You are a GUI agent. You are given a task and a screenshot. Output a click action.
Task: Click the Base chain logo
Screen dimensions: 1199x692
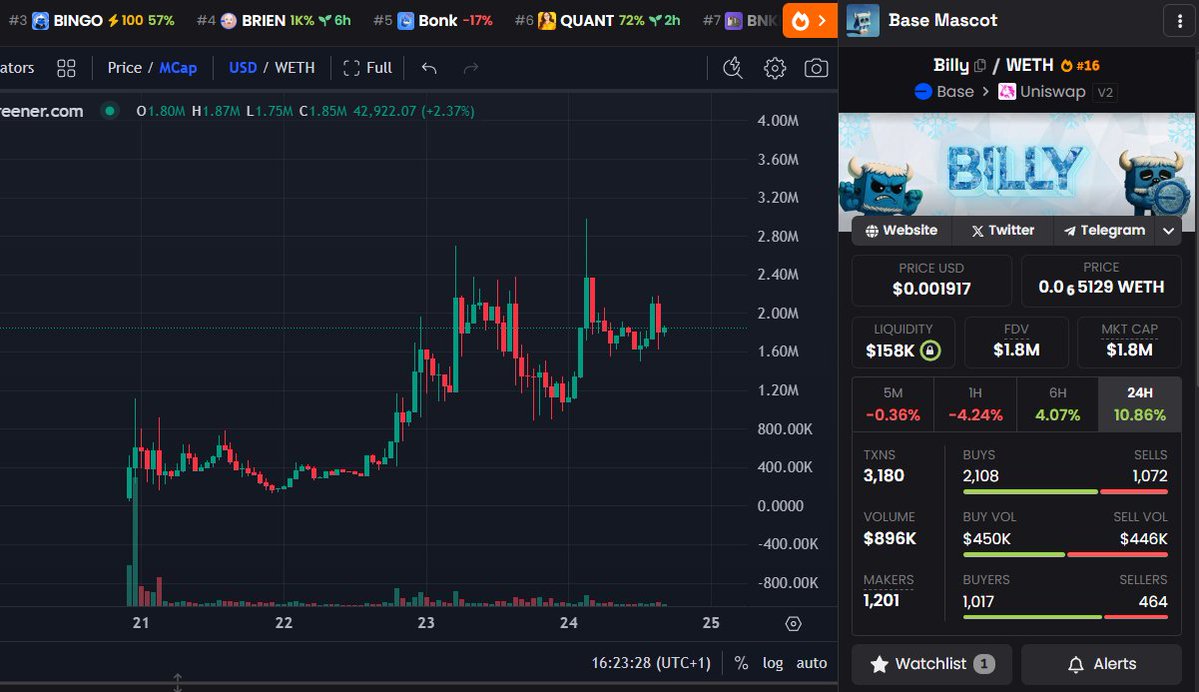pos(923,92)
